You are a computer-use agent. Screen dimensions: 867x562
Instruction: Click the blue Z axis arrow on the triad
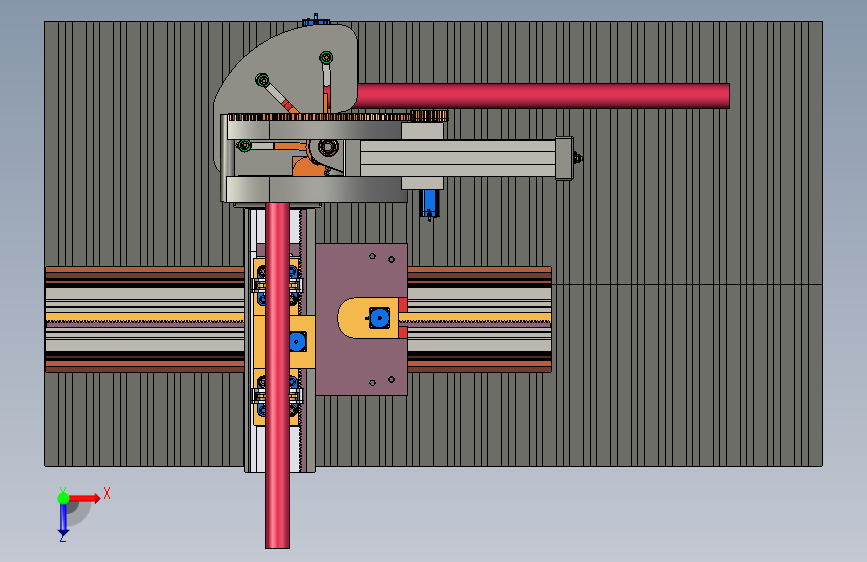pos(63,519)
